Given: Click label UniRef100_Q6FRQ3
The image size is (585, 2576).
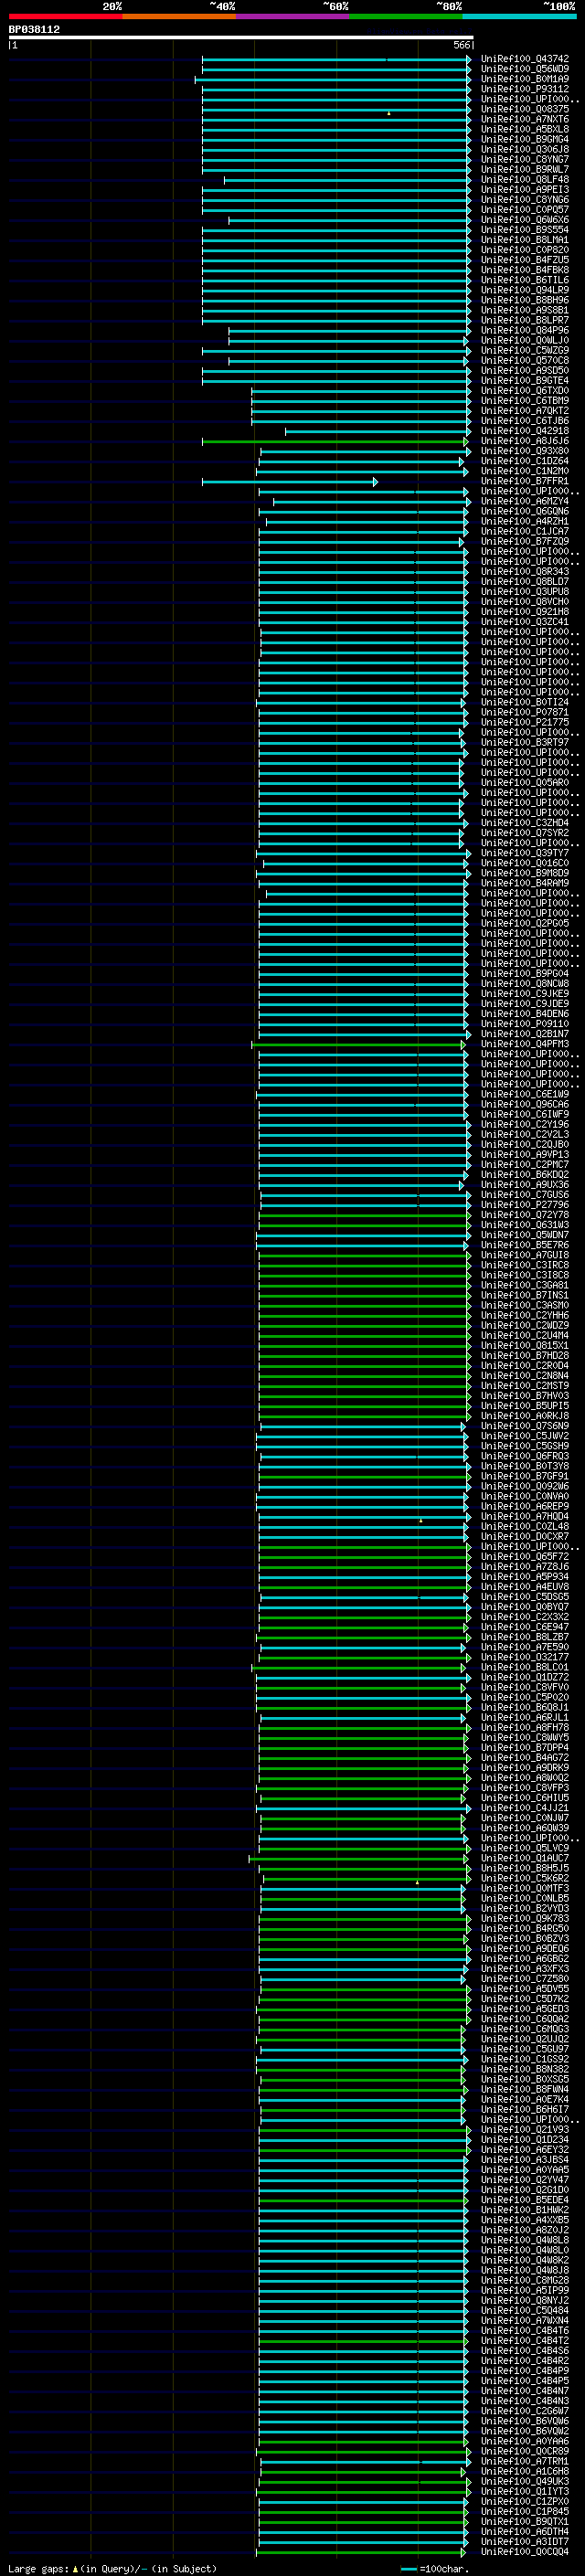Looking at the screenshot, I should click(x=525, y=1456).
